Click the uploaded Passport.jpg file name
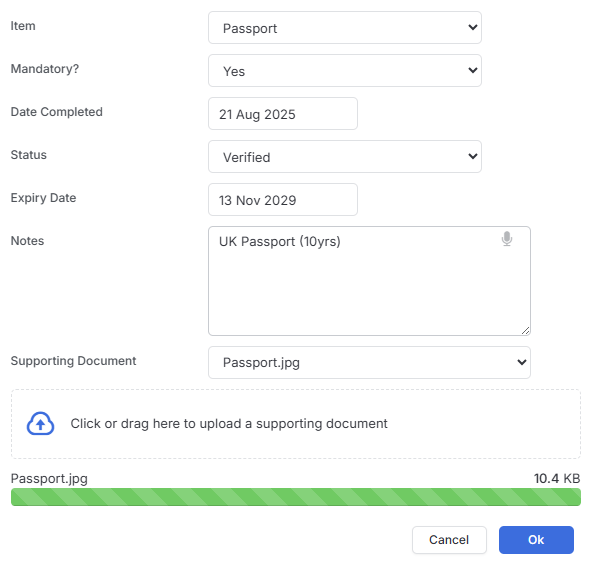The height and width of the screenshot is (566, 589). 49,478
